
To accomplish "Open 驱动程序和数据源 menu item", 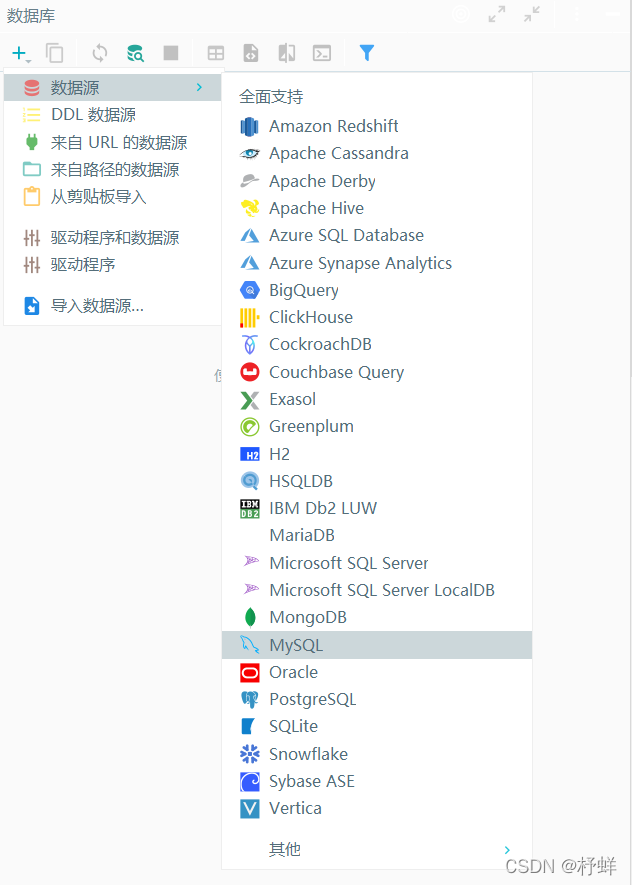I will (112, 238).
